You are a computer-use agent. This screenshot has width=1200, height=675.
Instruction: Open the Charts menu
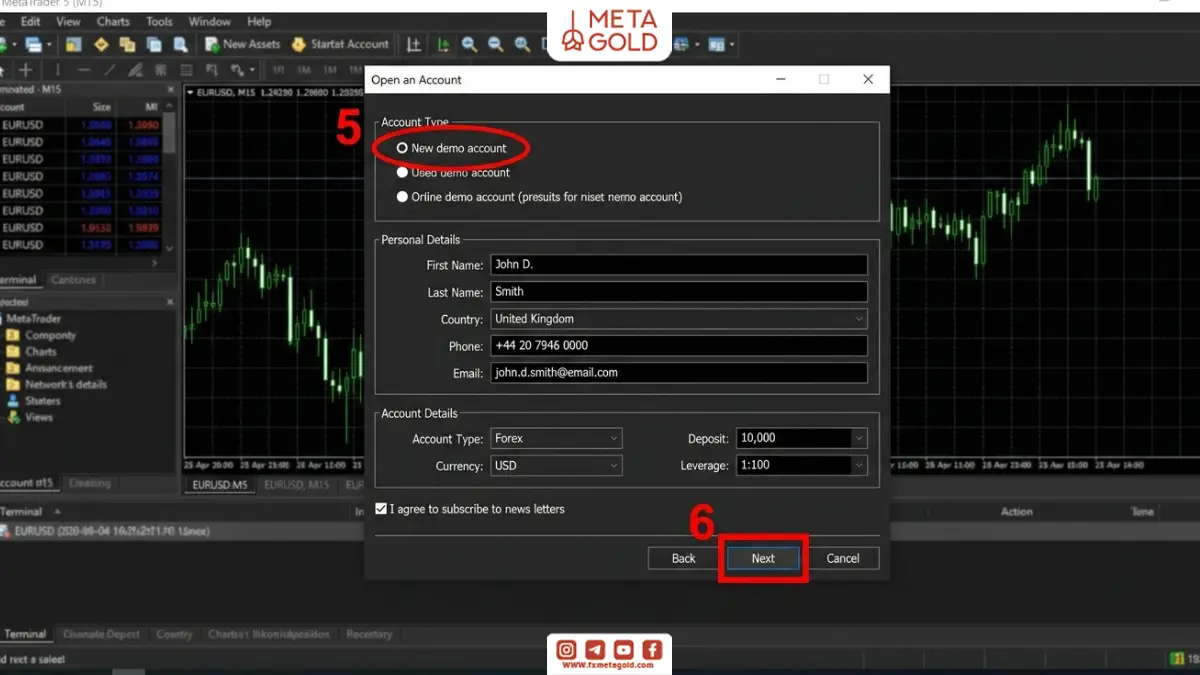(x=113, y=21)
